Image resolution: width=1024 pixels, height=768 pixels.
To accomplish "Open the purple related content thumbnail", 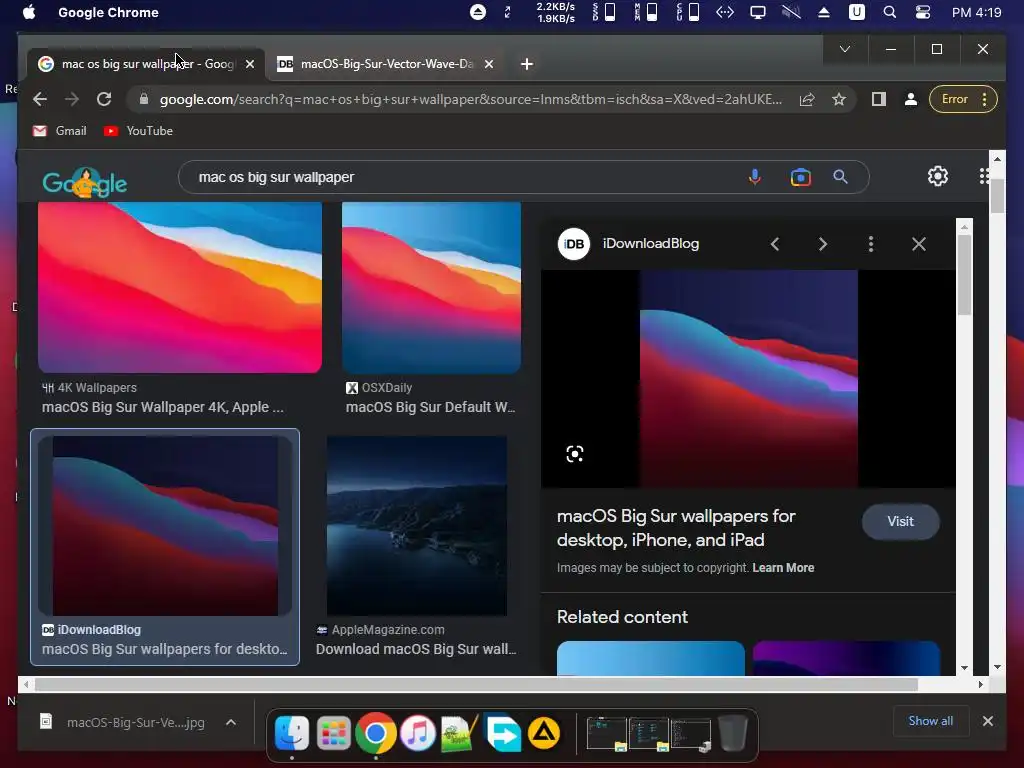I will click(x=846, y=658).
